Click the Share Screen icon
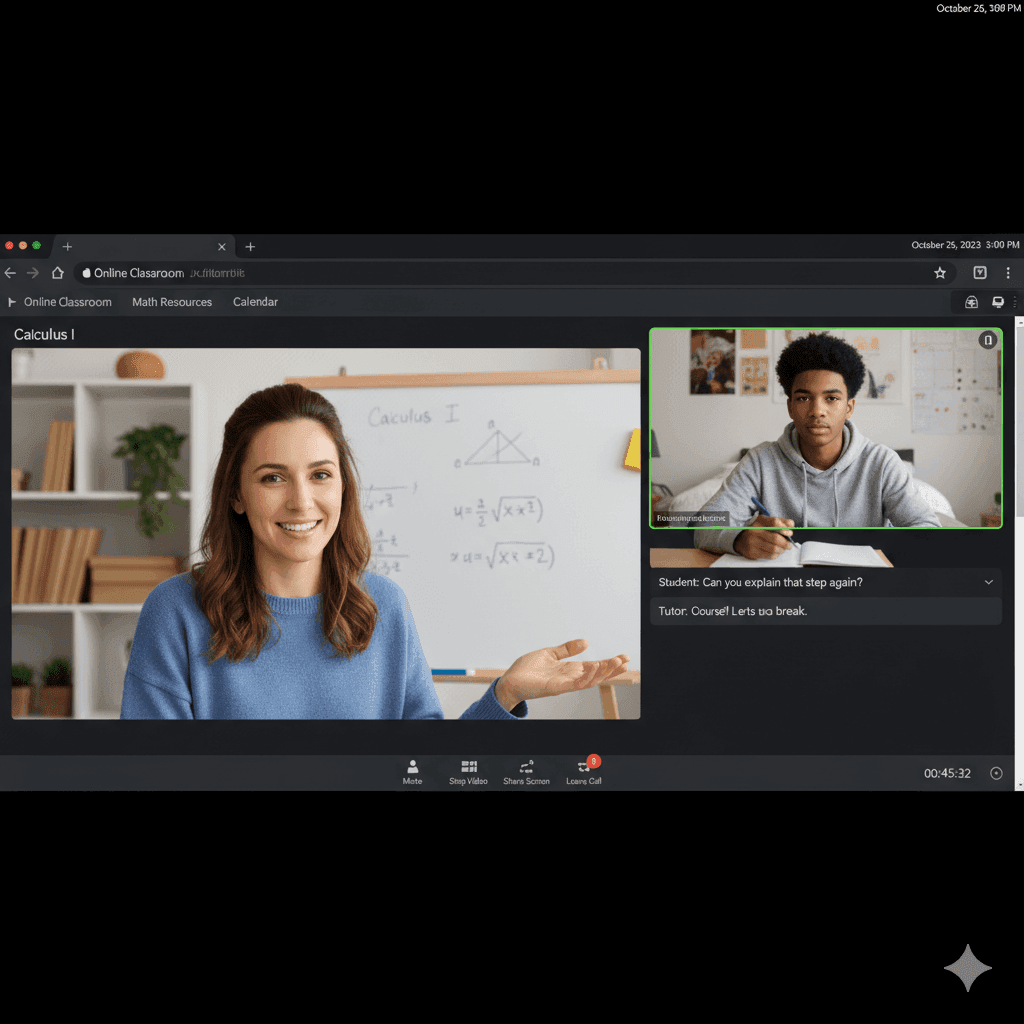1024x1024 pixels. (526, 771)
